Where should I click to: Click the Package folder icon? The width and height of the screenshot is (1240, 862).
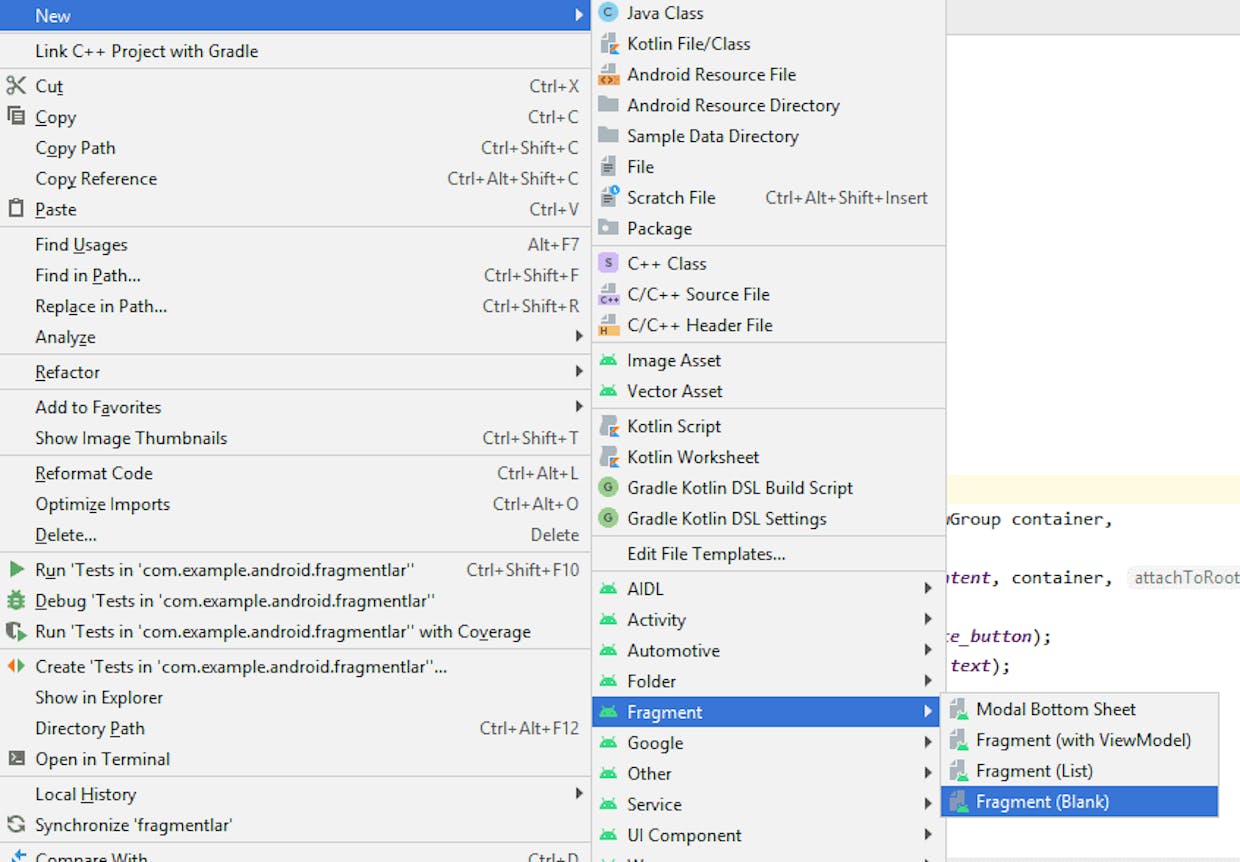608,228
